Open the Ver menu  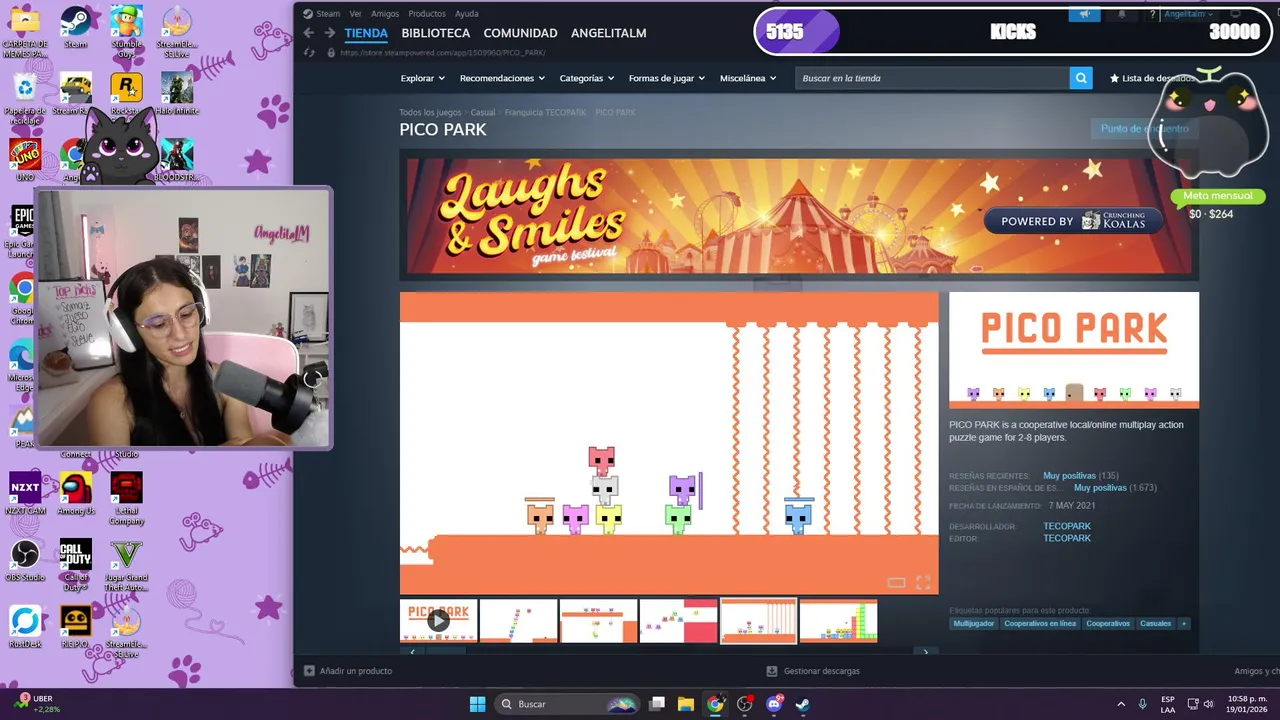[x=355, y=14]
